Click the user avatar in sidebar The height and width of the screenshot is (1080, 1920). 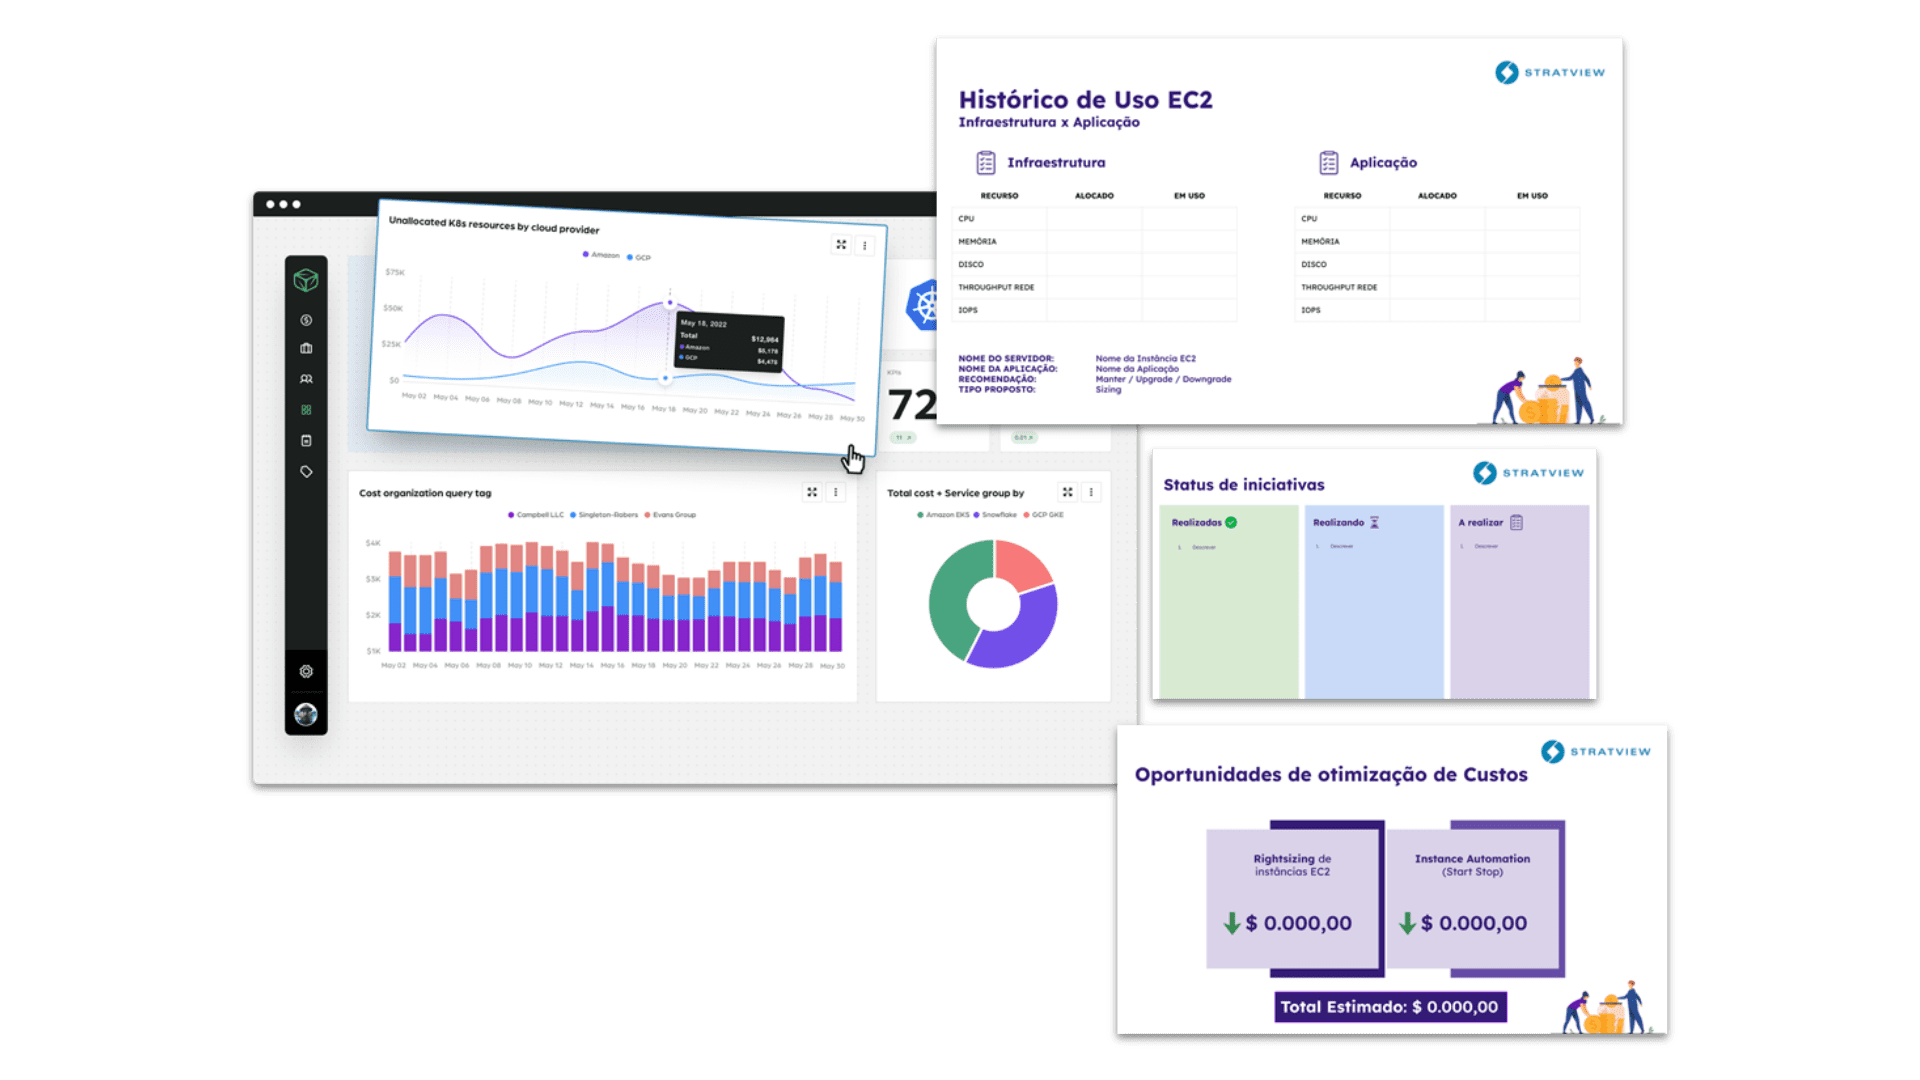pyautogui.click(x=306, y=714)
